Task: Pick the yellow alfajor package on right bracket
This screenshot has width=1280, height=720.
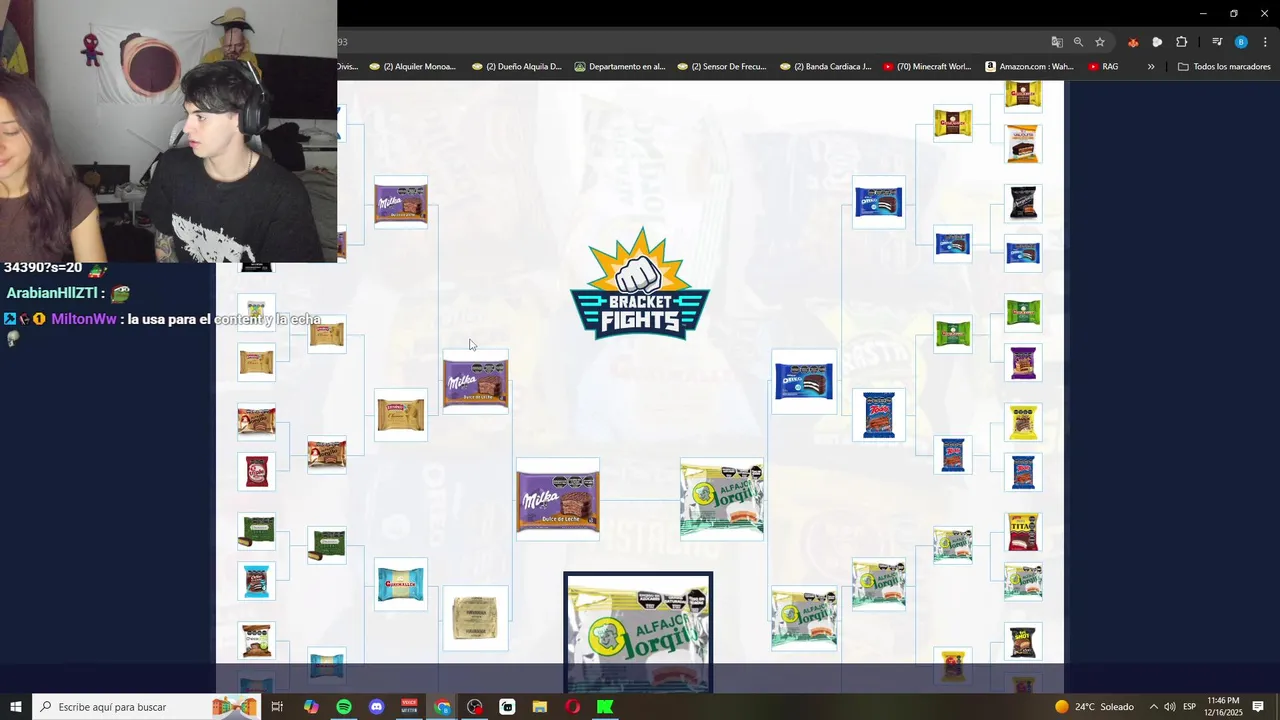Action: click(x=1023, y=422)
